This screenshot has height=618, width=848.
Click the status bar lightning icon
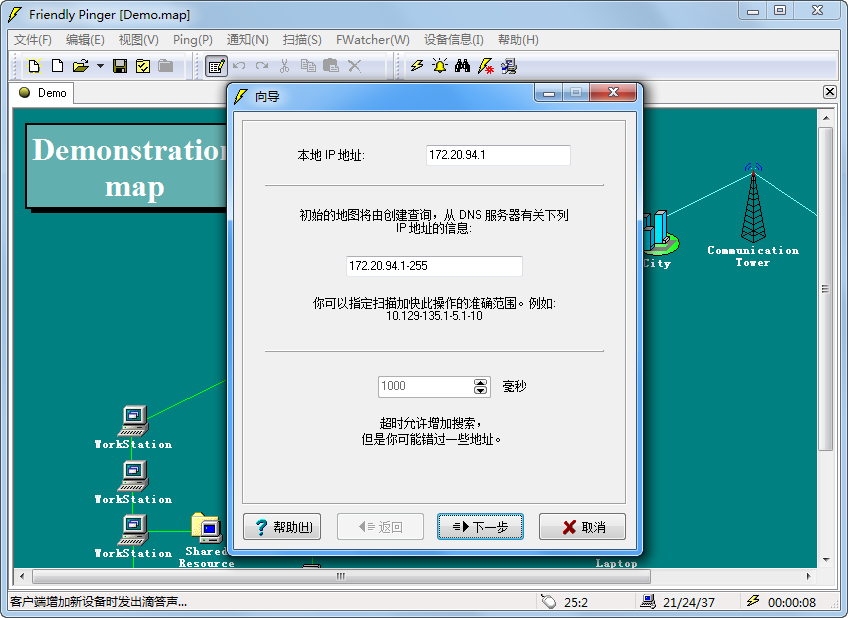753,601
